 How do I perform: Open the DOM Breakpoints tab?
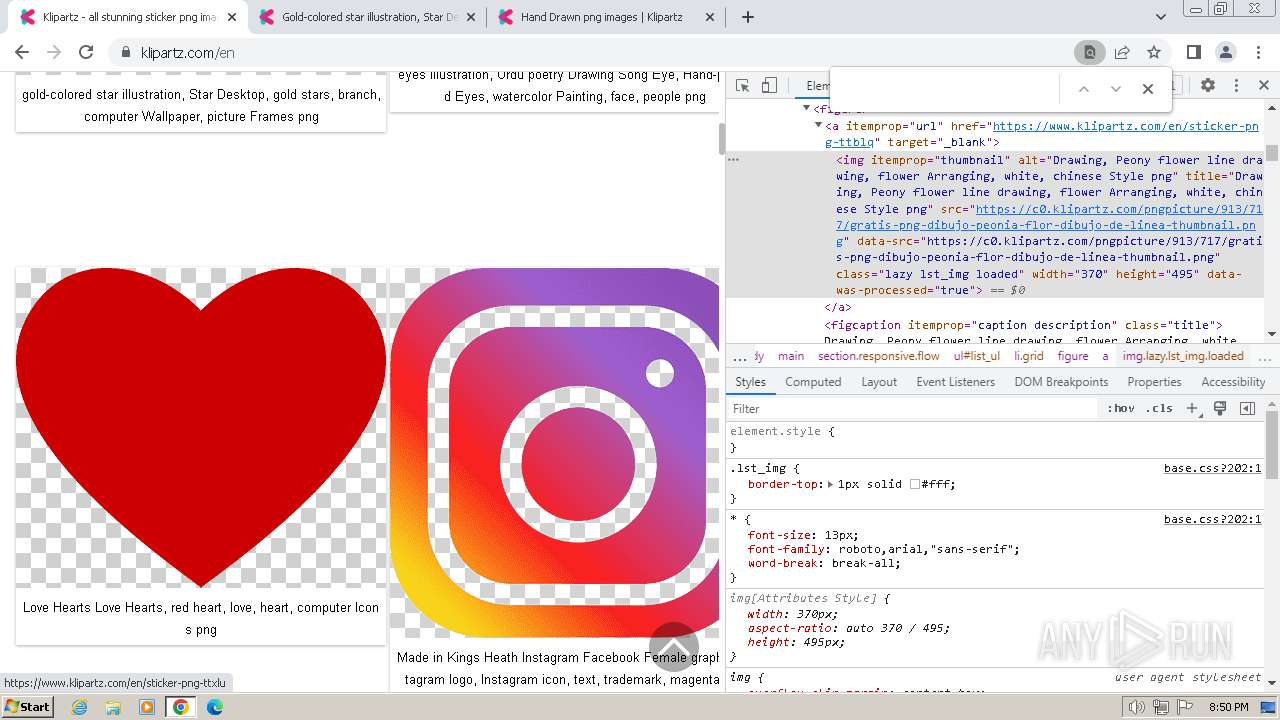pyautogui.click(x=1061, y=382)
